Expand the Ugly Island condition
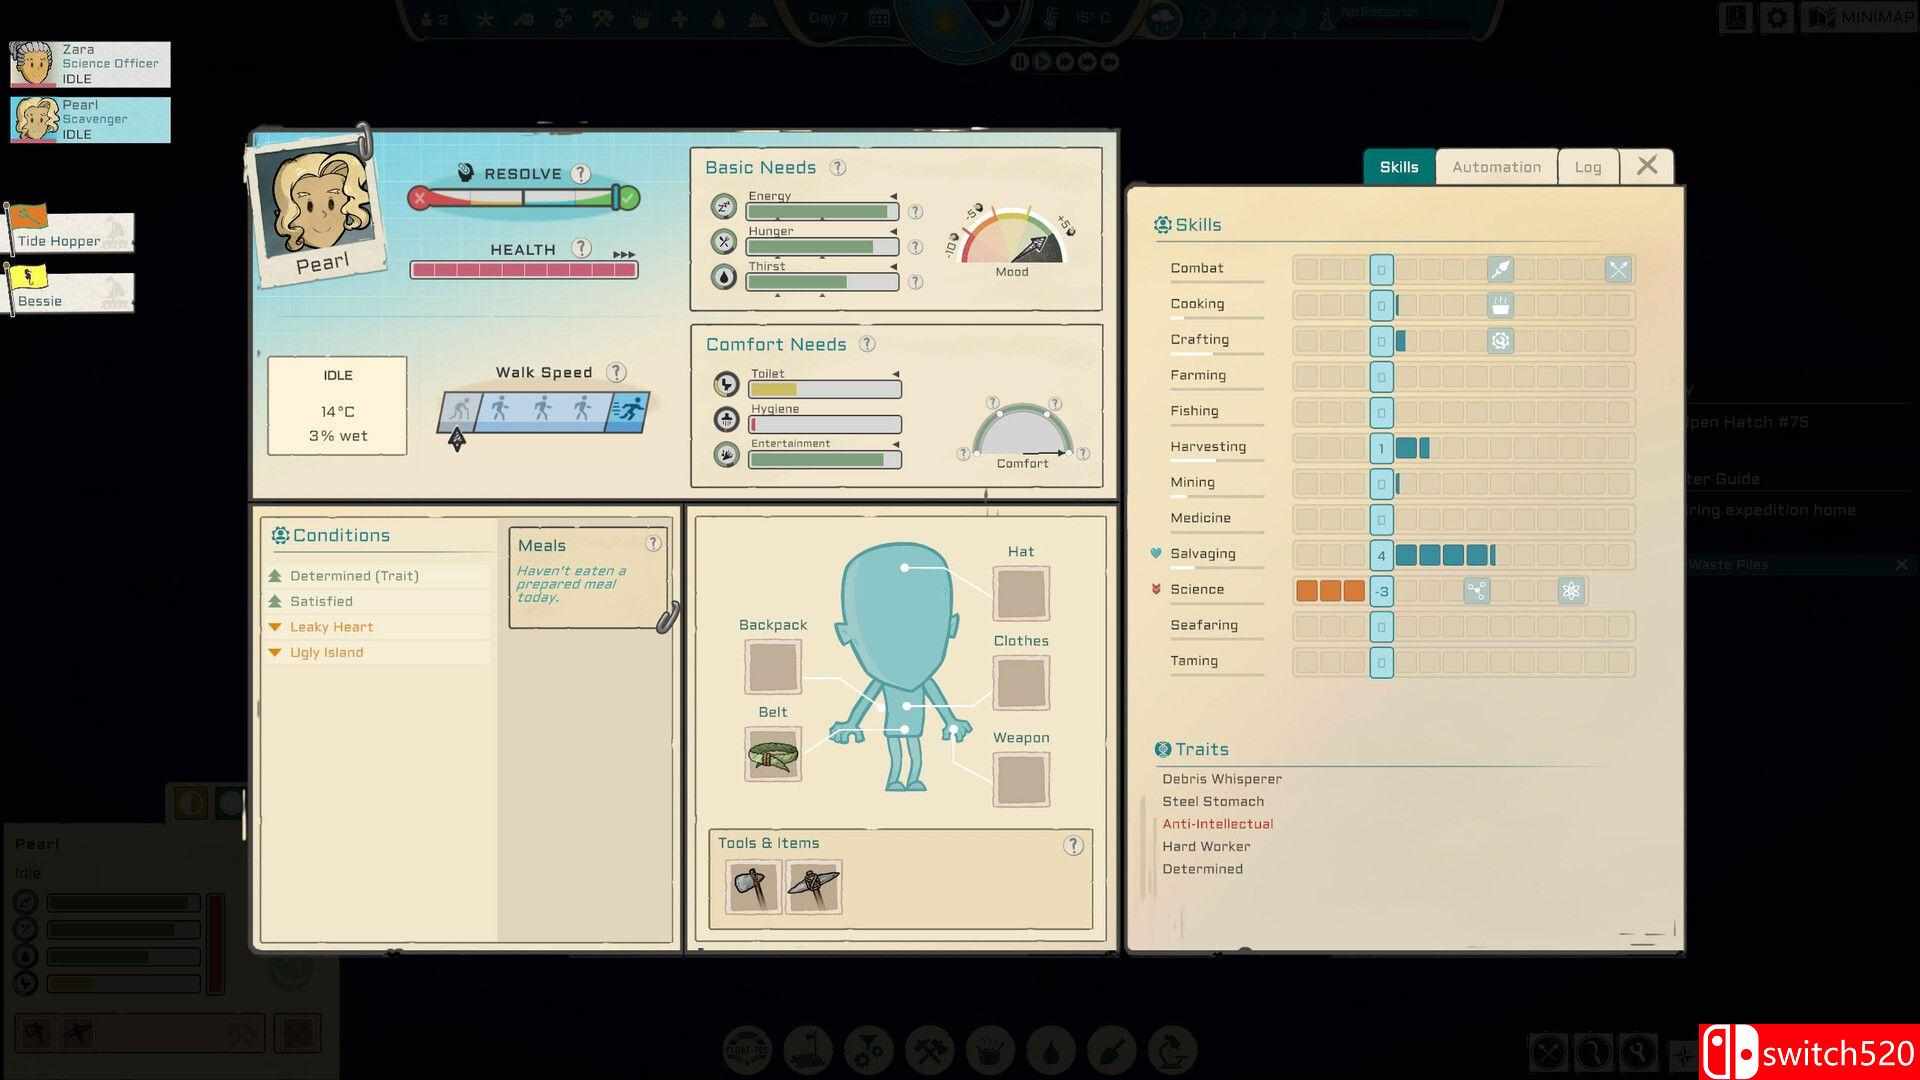Image resolution: width=1920 pixels, height=1080 pixels. (x=326, y=653)
